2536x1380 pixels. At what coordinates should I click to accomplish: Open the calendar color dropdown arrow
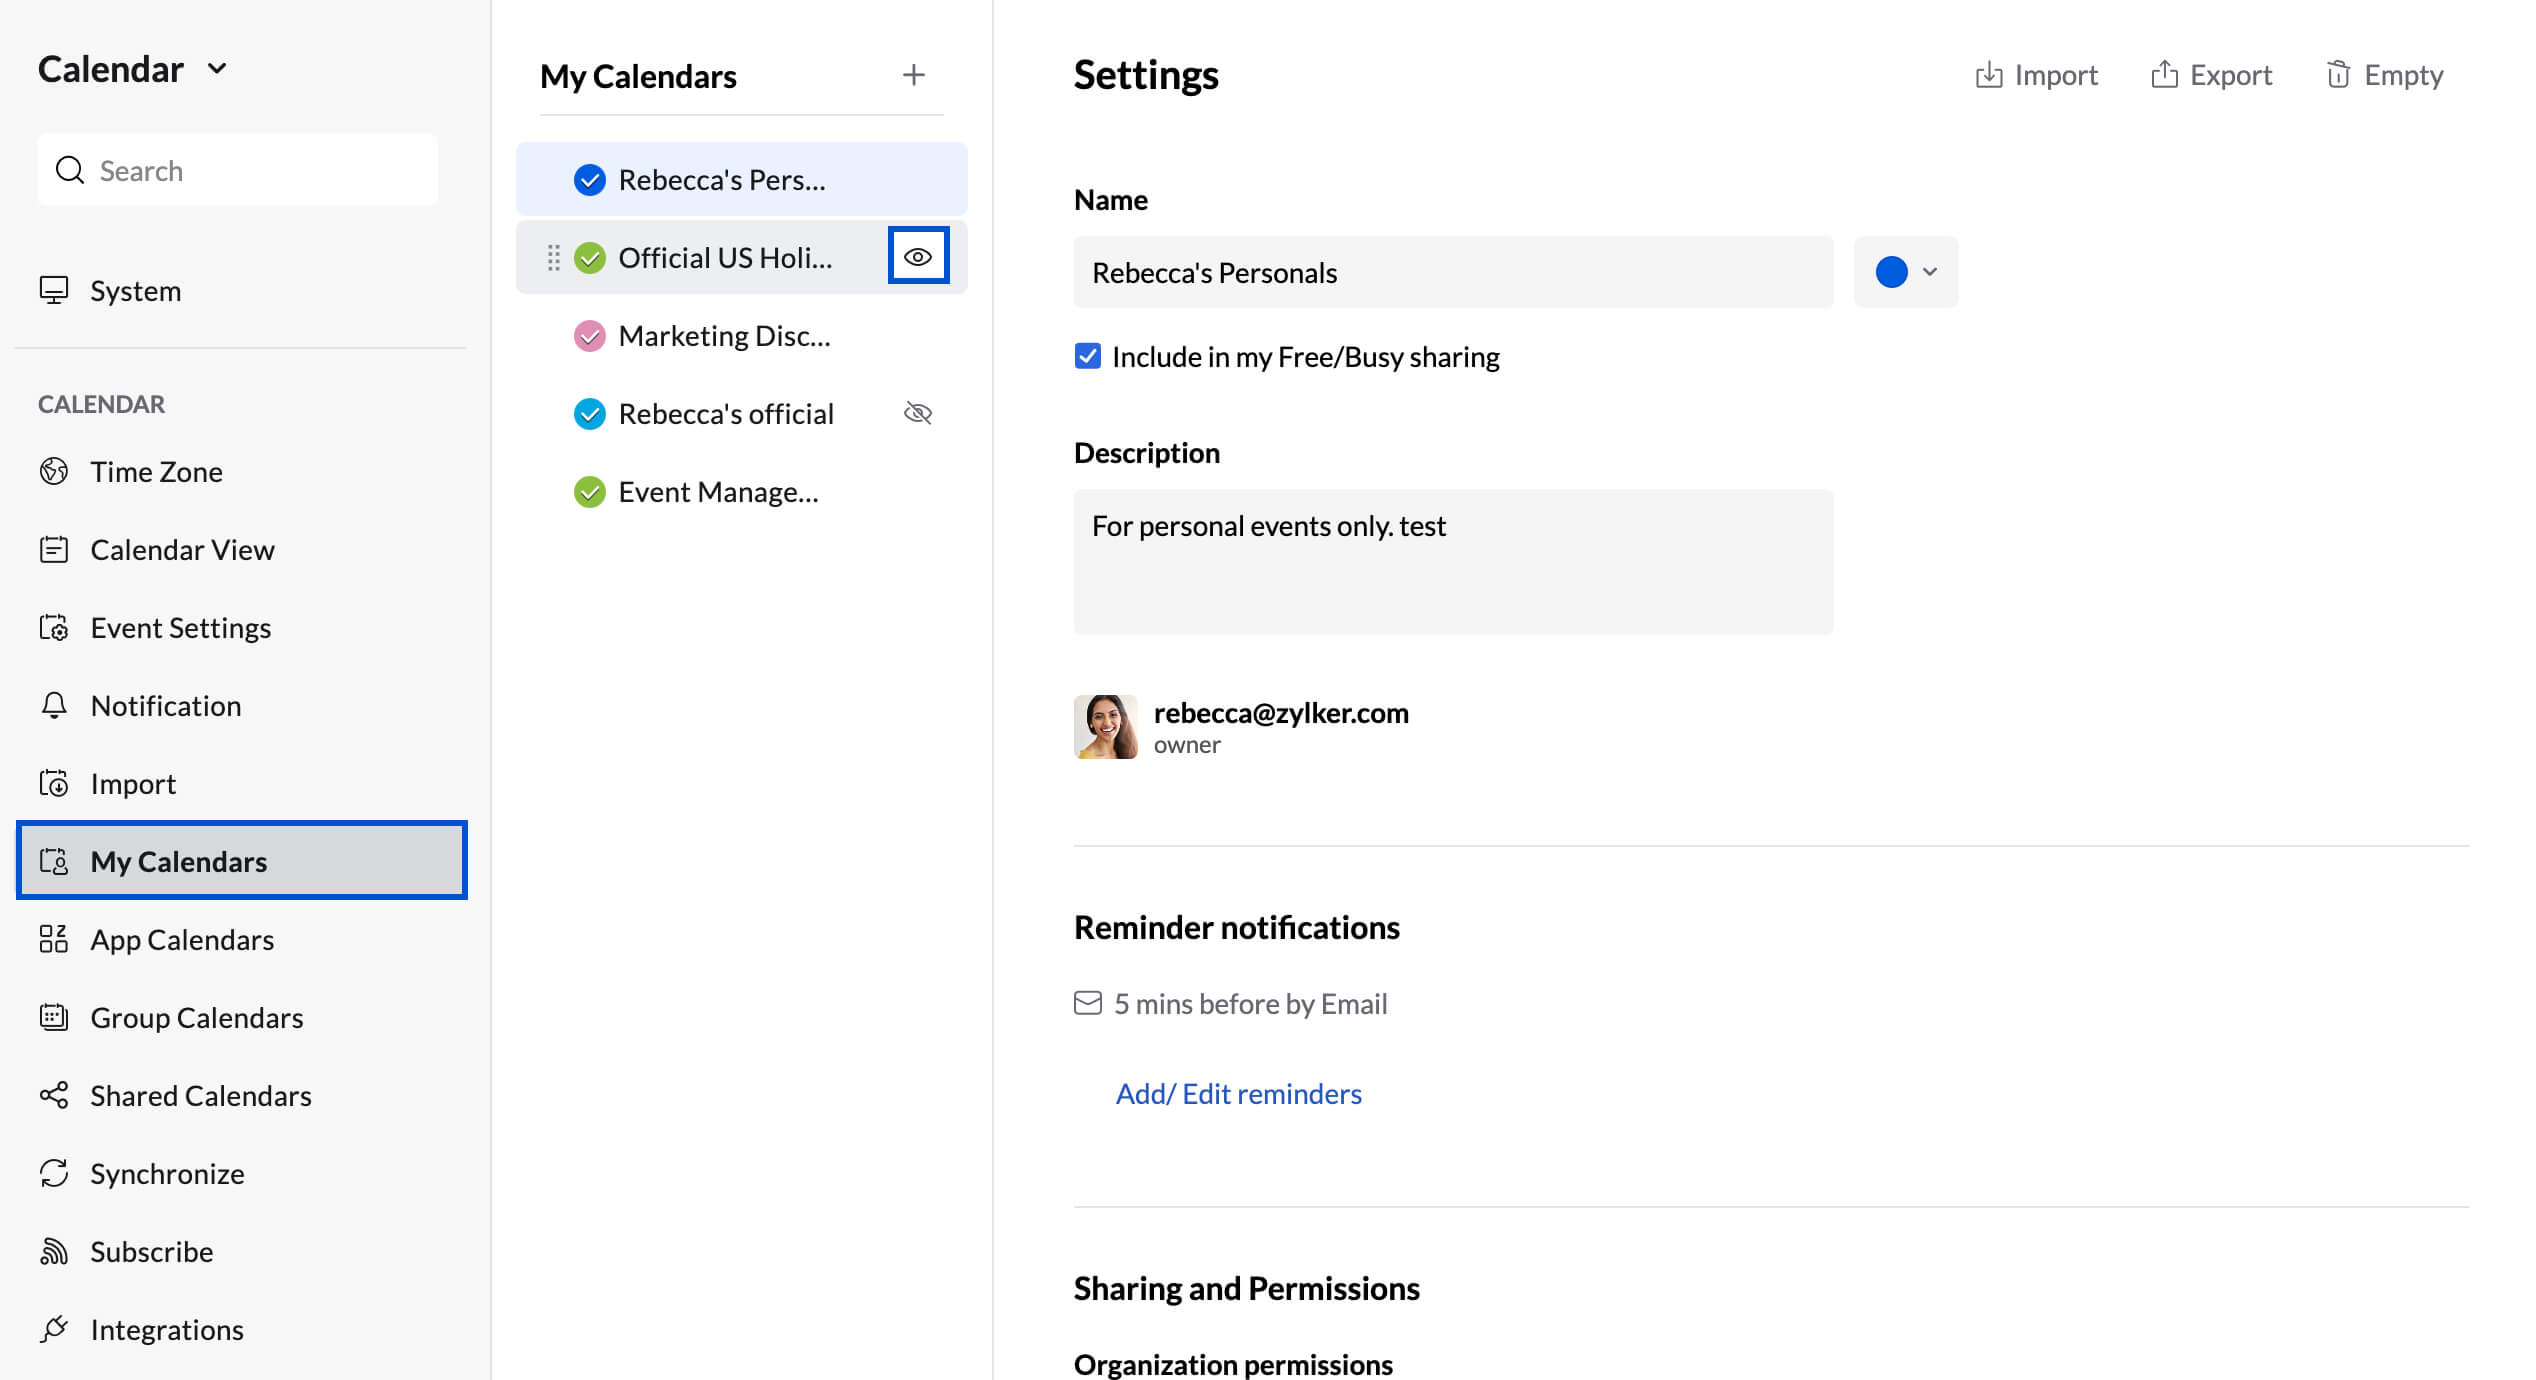click(1930, 272)
